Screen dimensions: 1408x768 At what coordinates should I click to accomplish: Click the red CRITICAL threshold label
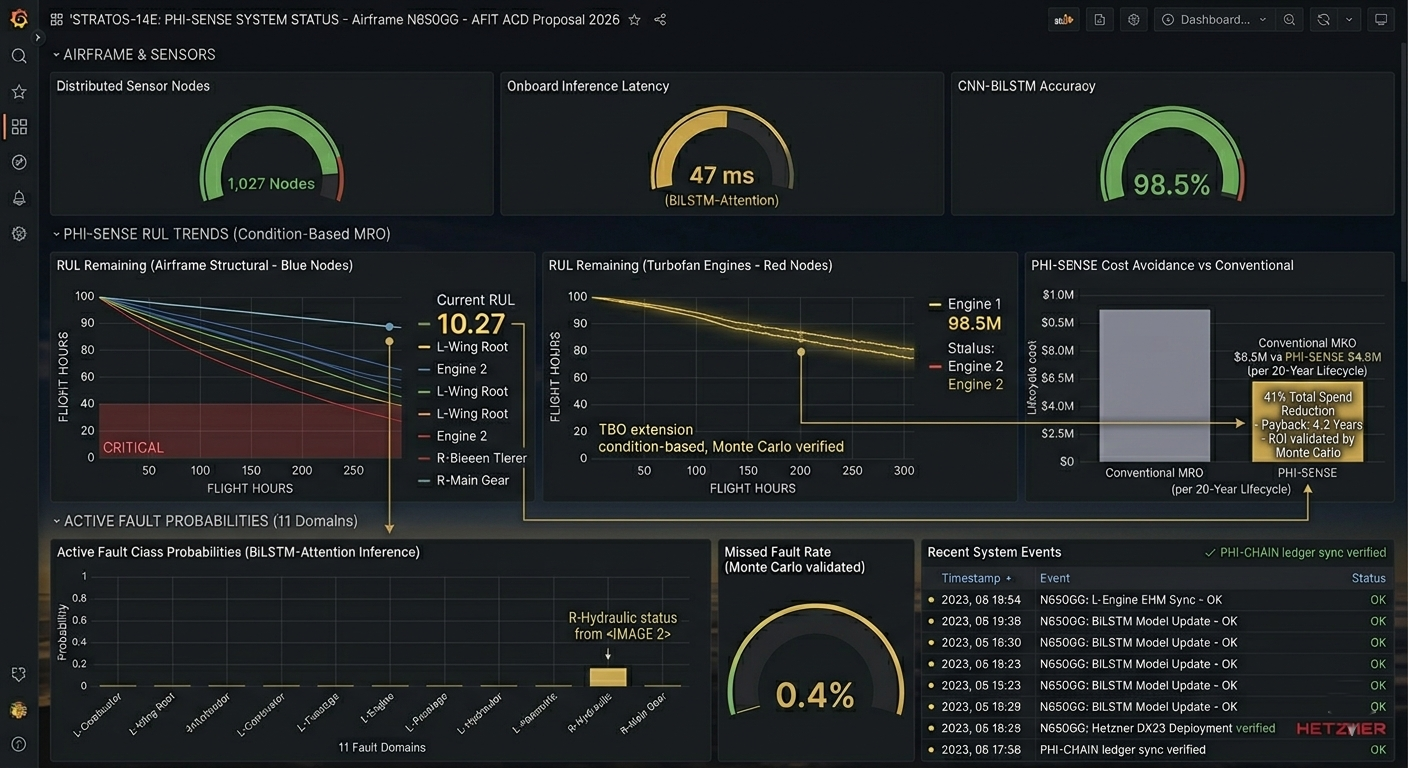(133, 447)
